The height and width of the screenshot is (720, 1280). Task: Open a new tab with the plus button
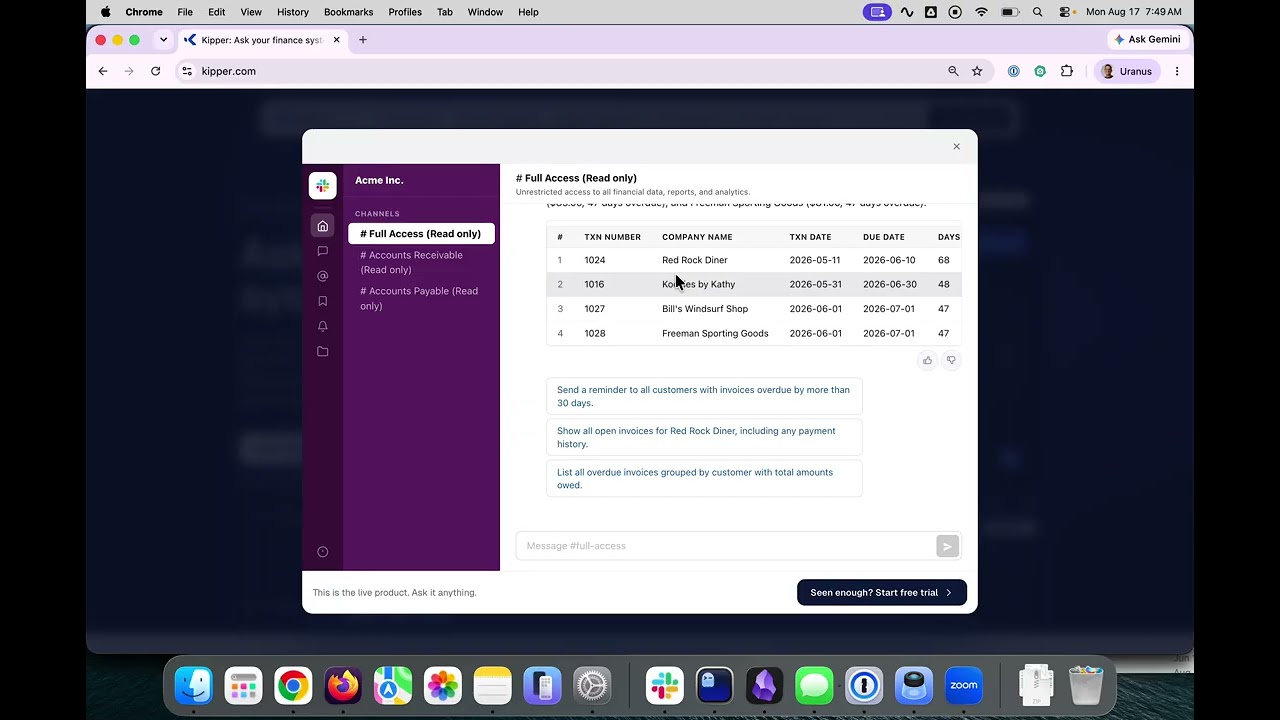[363, 40]
